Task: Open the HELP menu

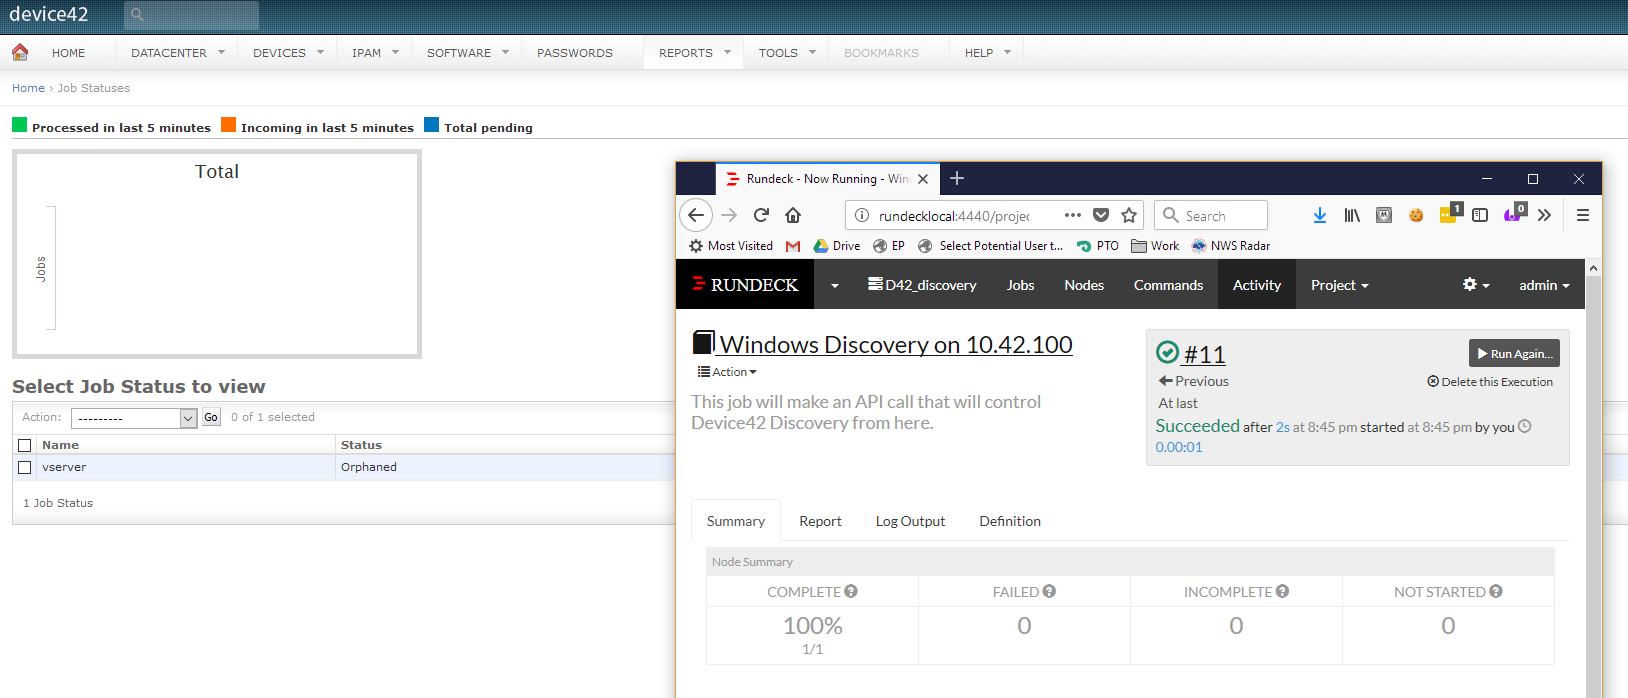Action: coord(987,53)
